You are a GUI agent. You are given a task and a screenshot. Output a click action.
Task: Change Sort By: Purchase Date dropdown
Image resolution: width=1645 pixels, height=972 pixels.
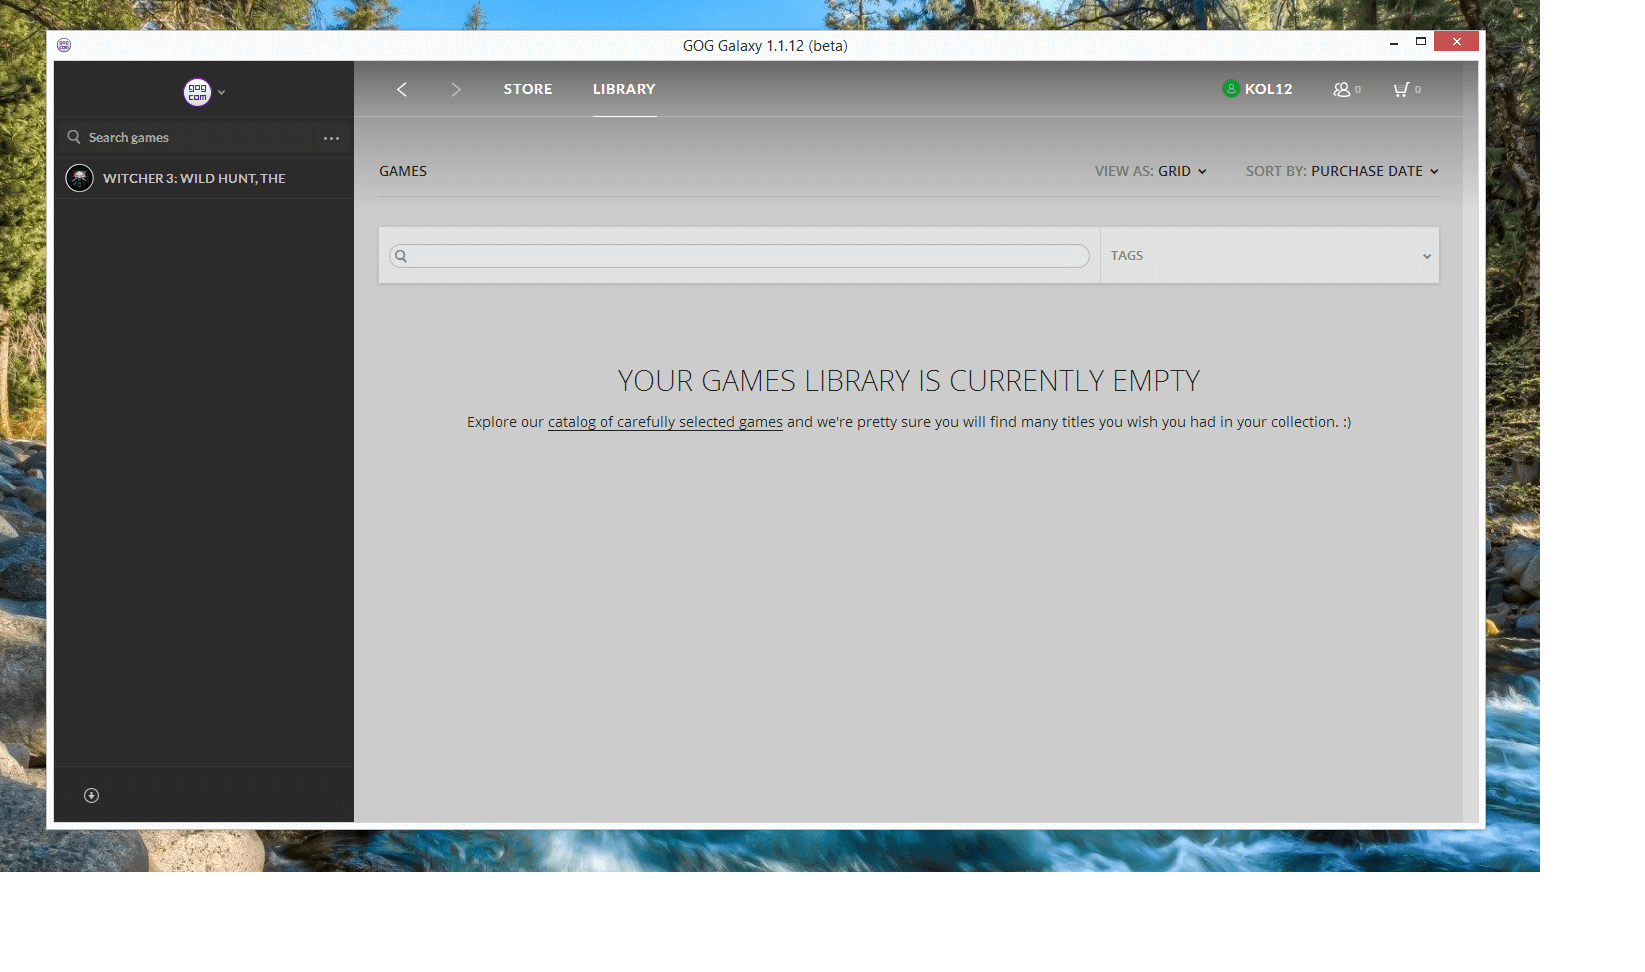click(1342, 171)
